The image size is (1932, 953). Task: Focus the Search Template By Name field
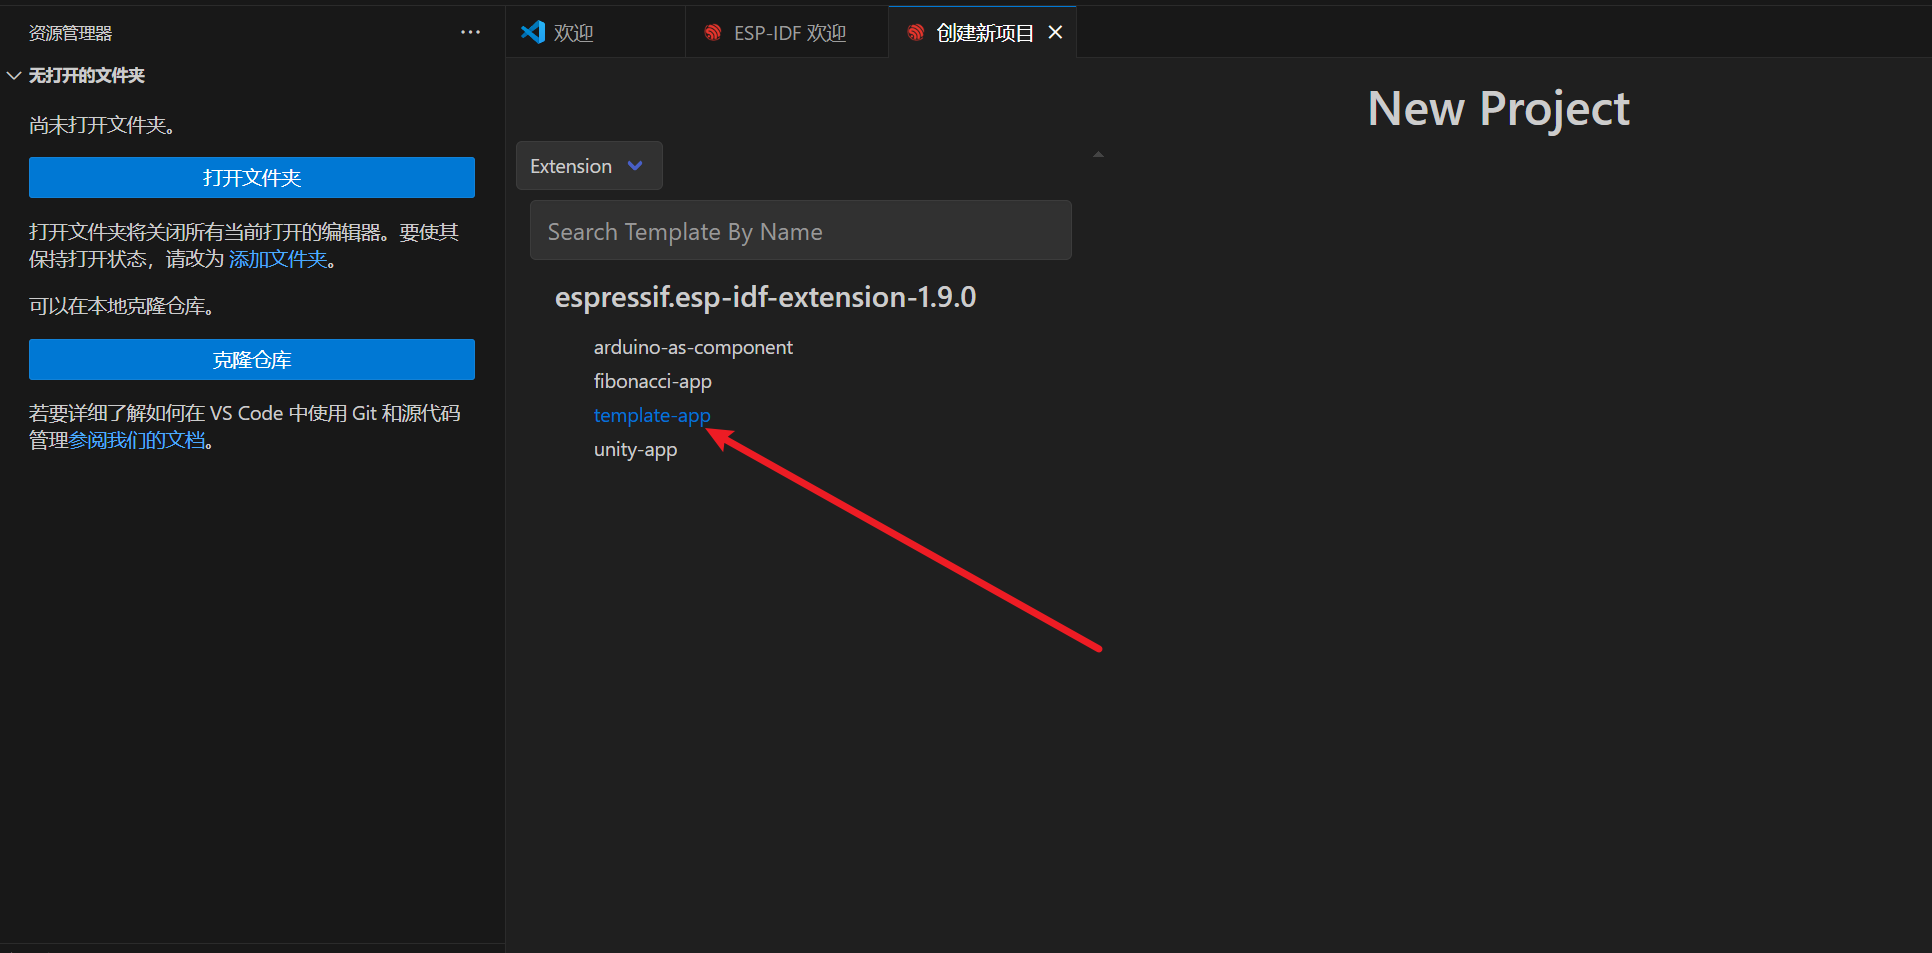801,231
